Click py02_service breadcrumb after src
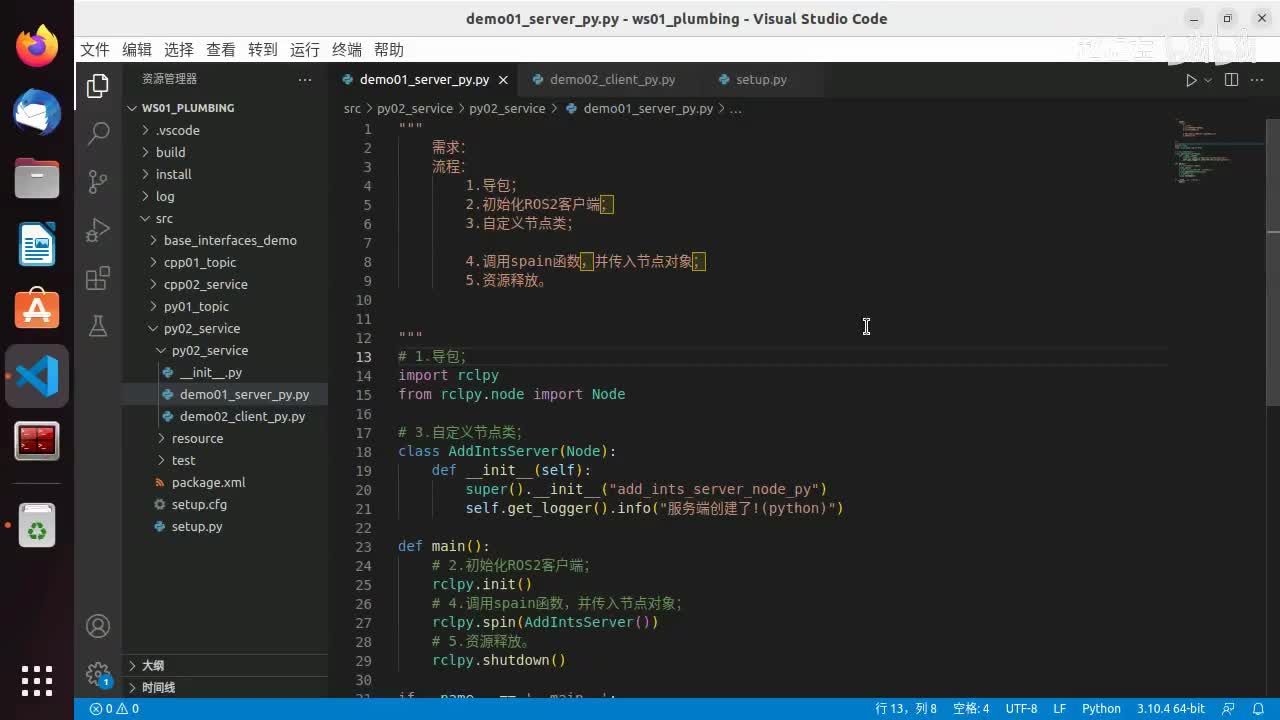The image size is (1280, 720). point(414,108)
